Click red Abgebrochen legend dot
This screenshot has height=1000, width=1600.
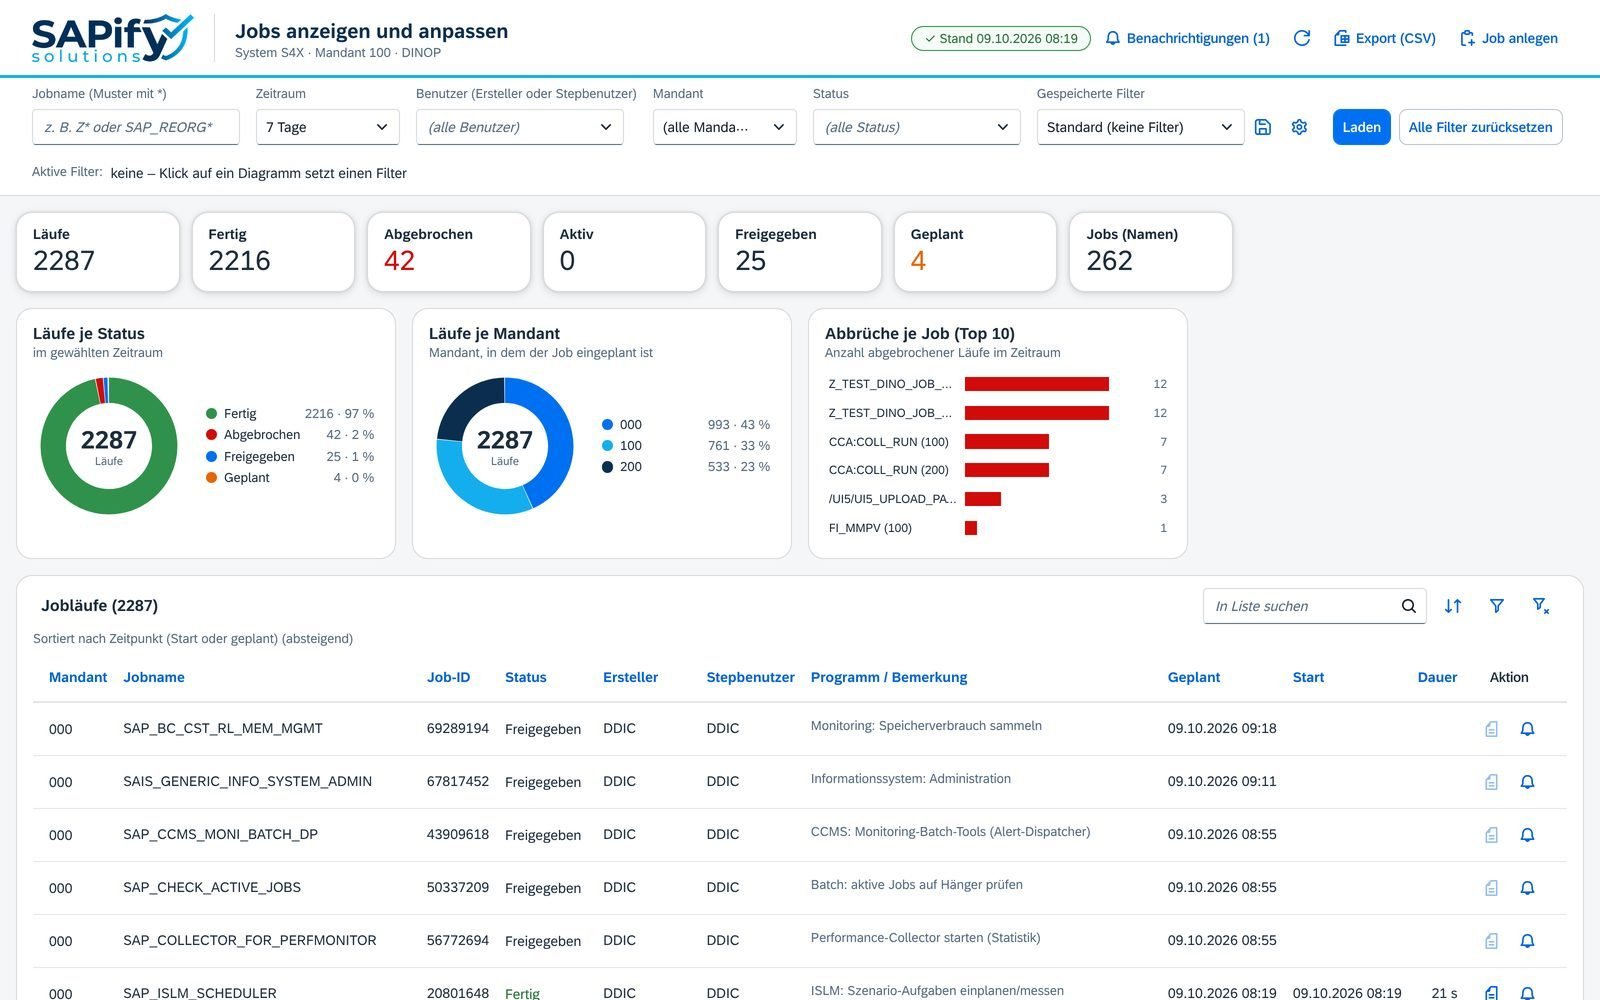211,435
